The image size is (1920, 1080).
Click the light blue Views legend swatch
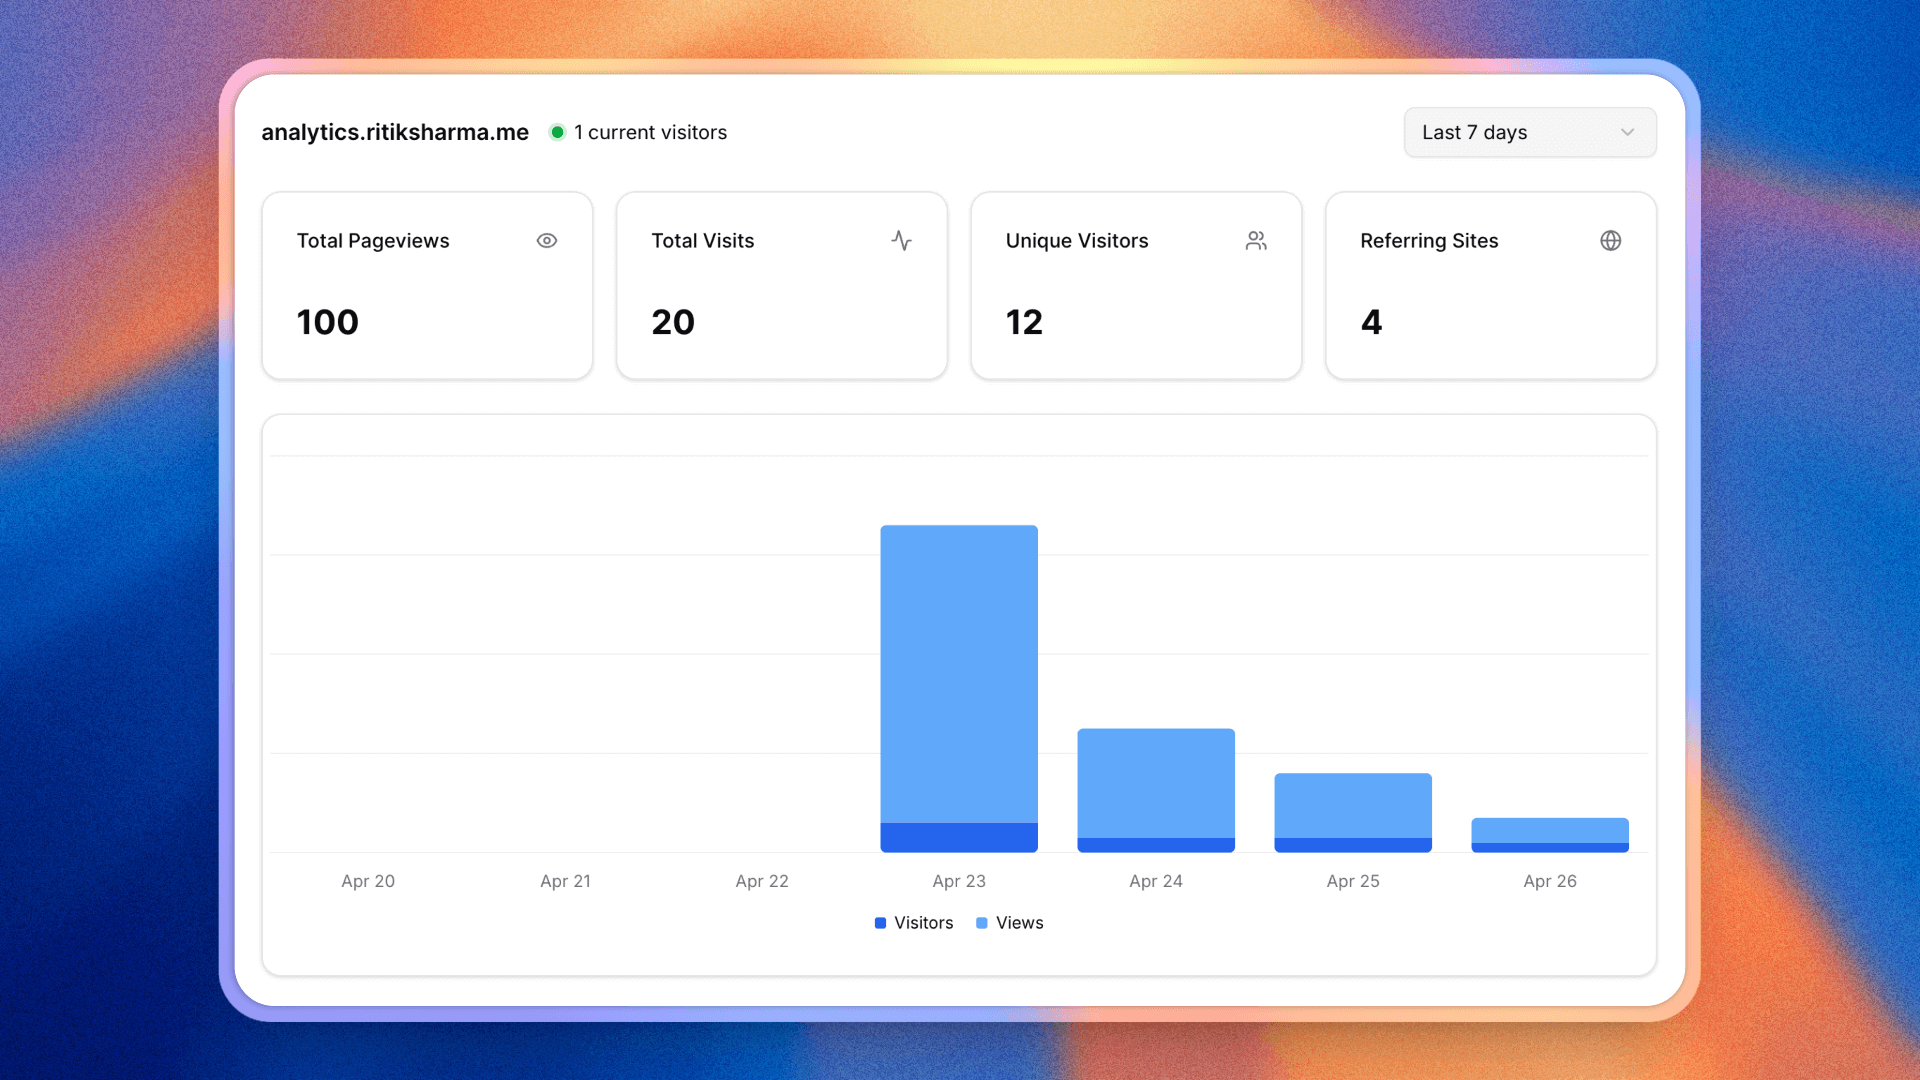pyautogui.click(x=982, y=923)
